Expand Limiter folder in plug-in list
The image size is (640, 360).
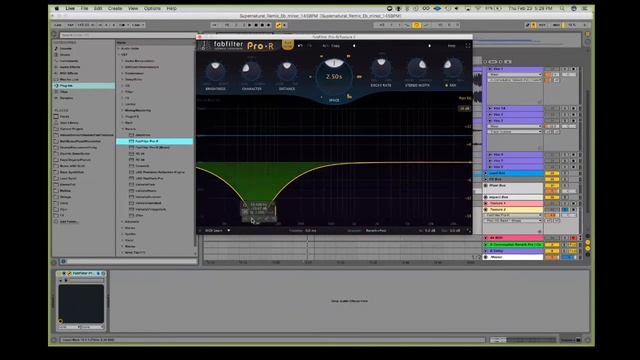coord(122,104)
